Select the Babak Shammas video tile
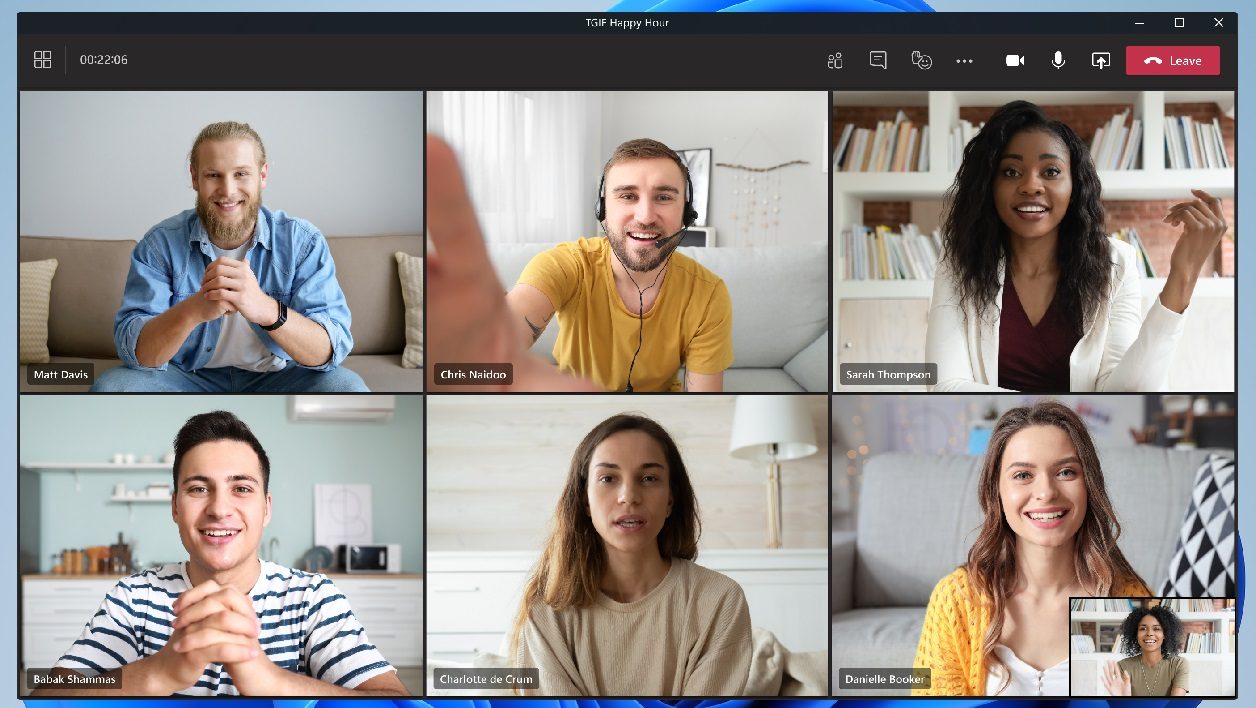 tap(221, 543)
